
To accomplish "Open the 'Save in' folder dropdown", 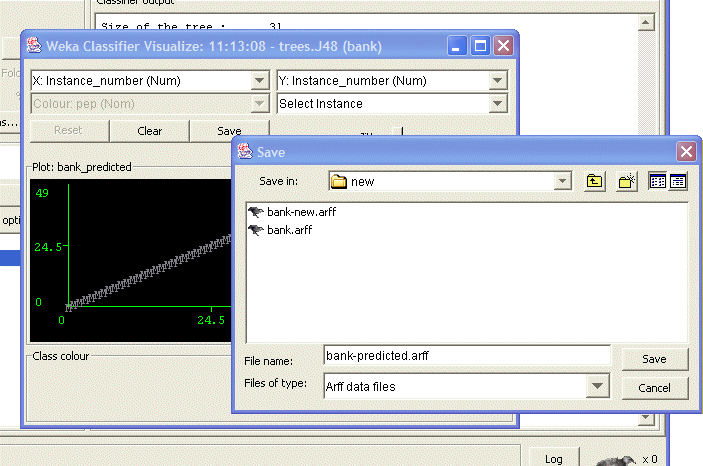I will (562, 182).
